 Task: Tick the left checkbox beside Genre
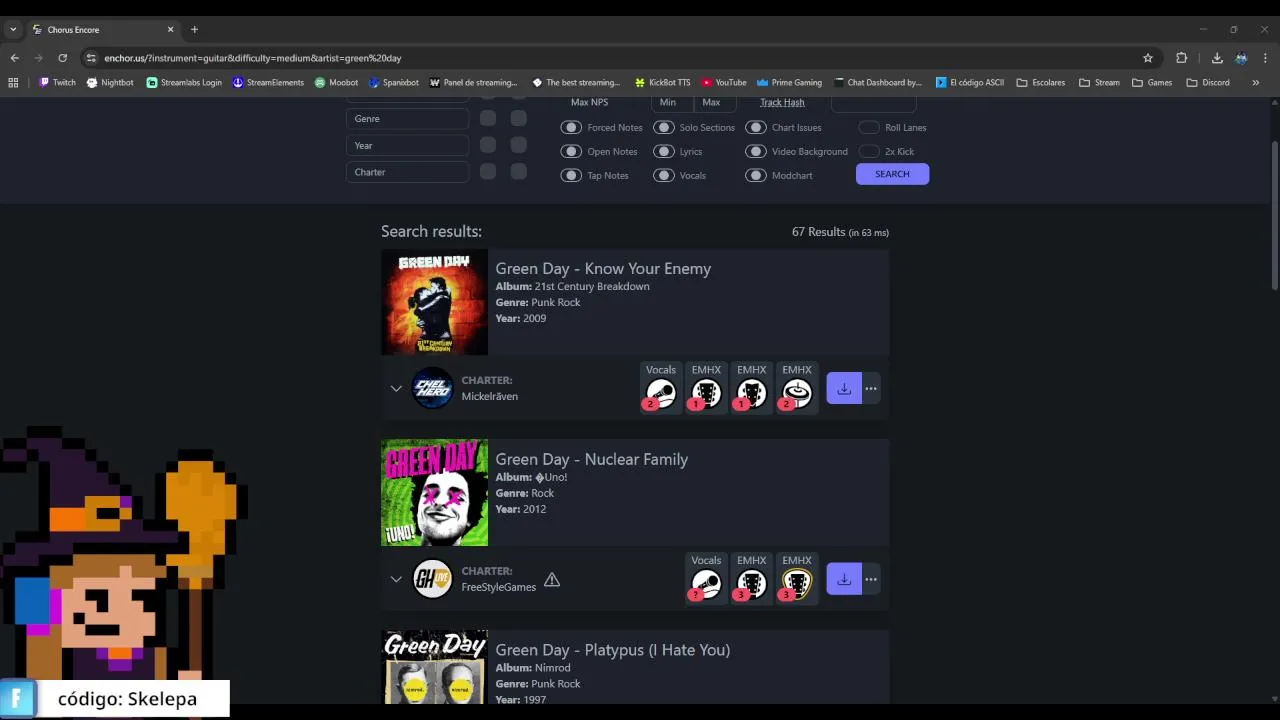pos(488,118)
